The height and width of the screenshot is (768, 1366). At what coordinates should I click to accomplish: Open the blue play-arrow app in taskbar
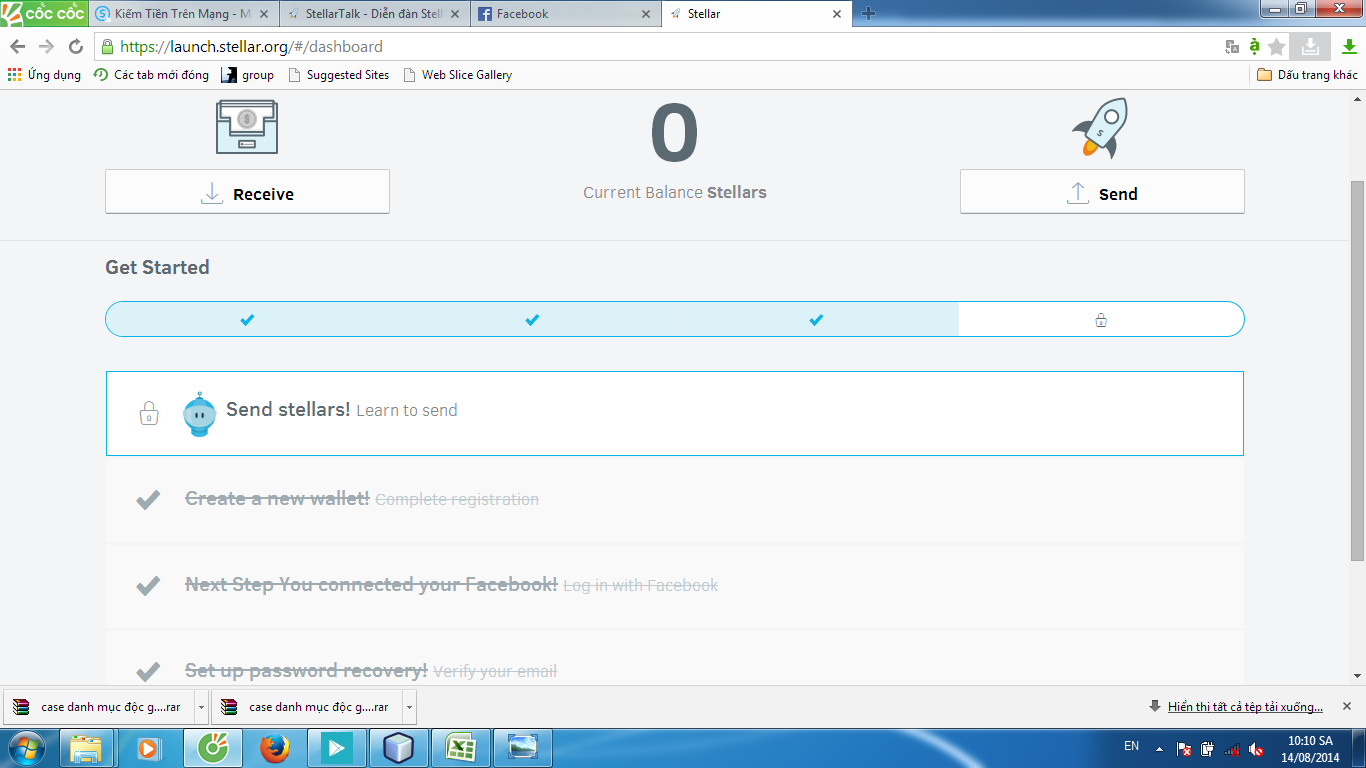pyautogui.click(x=336, y=748)
